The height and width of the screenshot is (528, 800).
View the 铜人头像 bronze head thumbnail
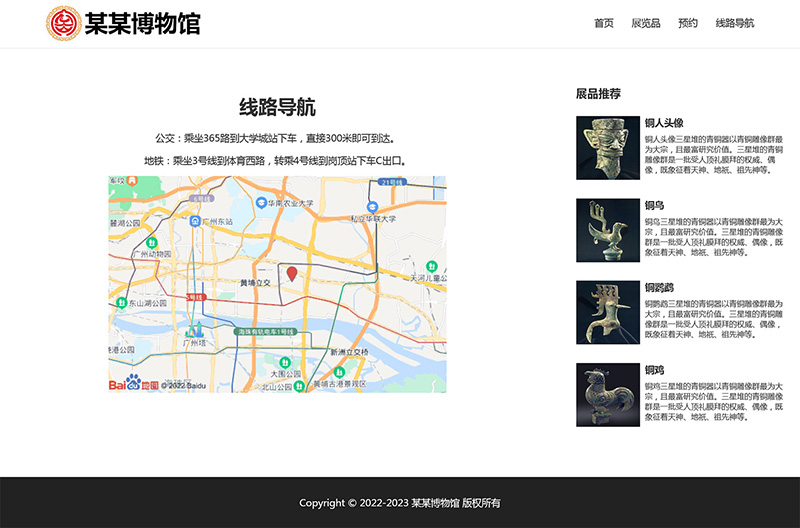point(607,148)
